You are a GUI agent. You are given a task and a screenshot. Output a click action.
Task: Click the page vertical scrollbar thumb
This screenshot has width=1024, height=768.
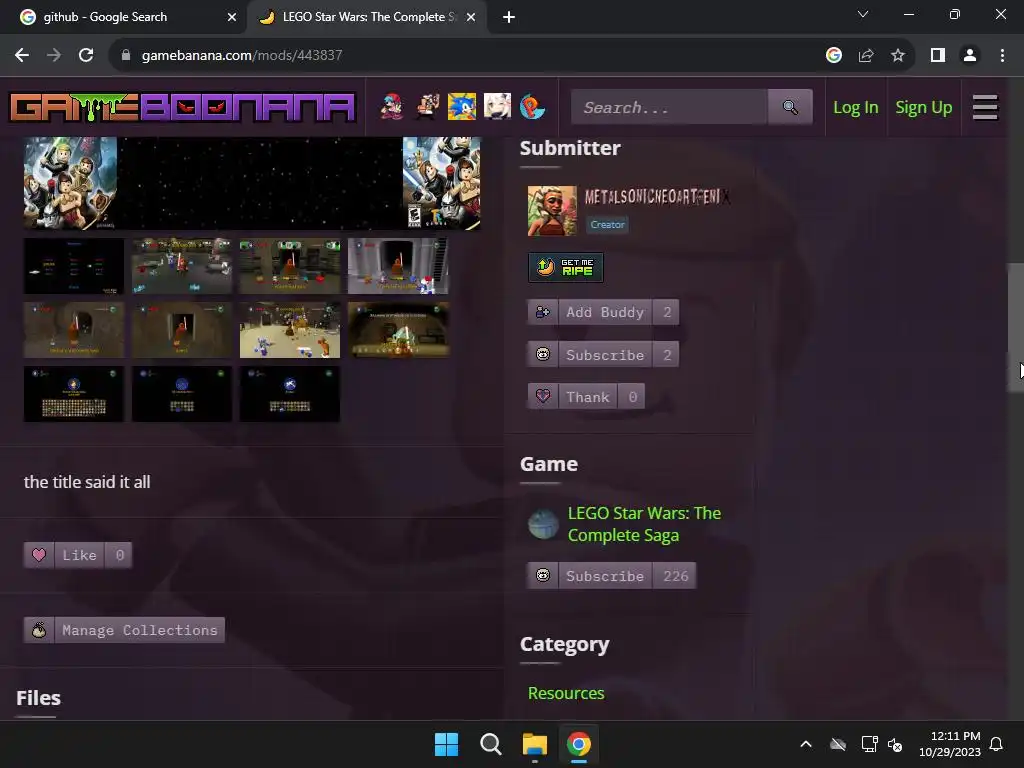pyautogui.click(x=1016, y=327)
